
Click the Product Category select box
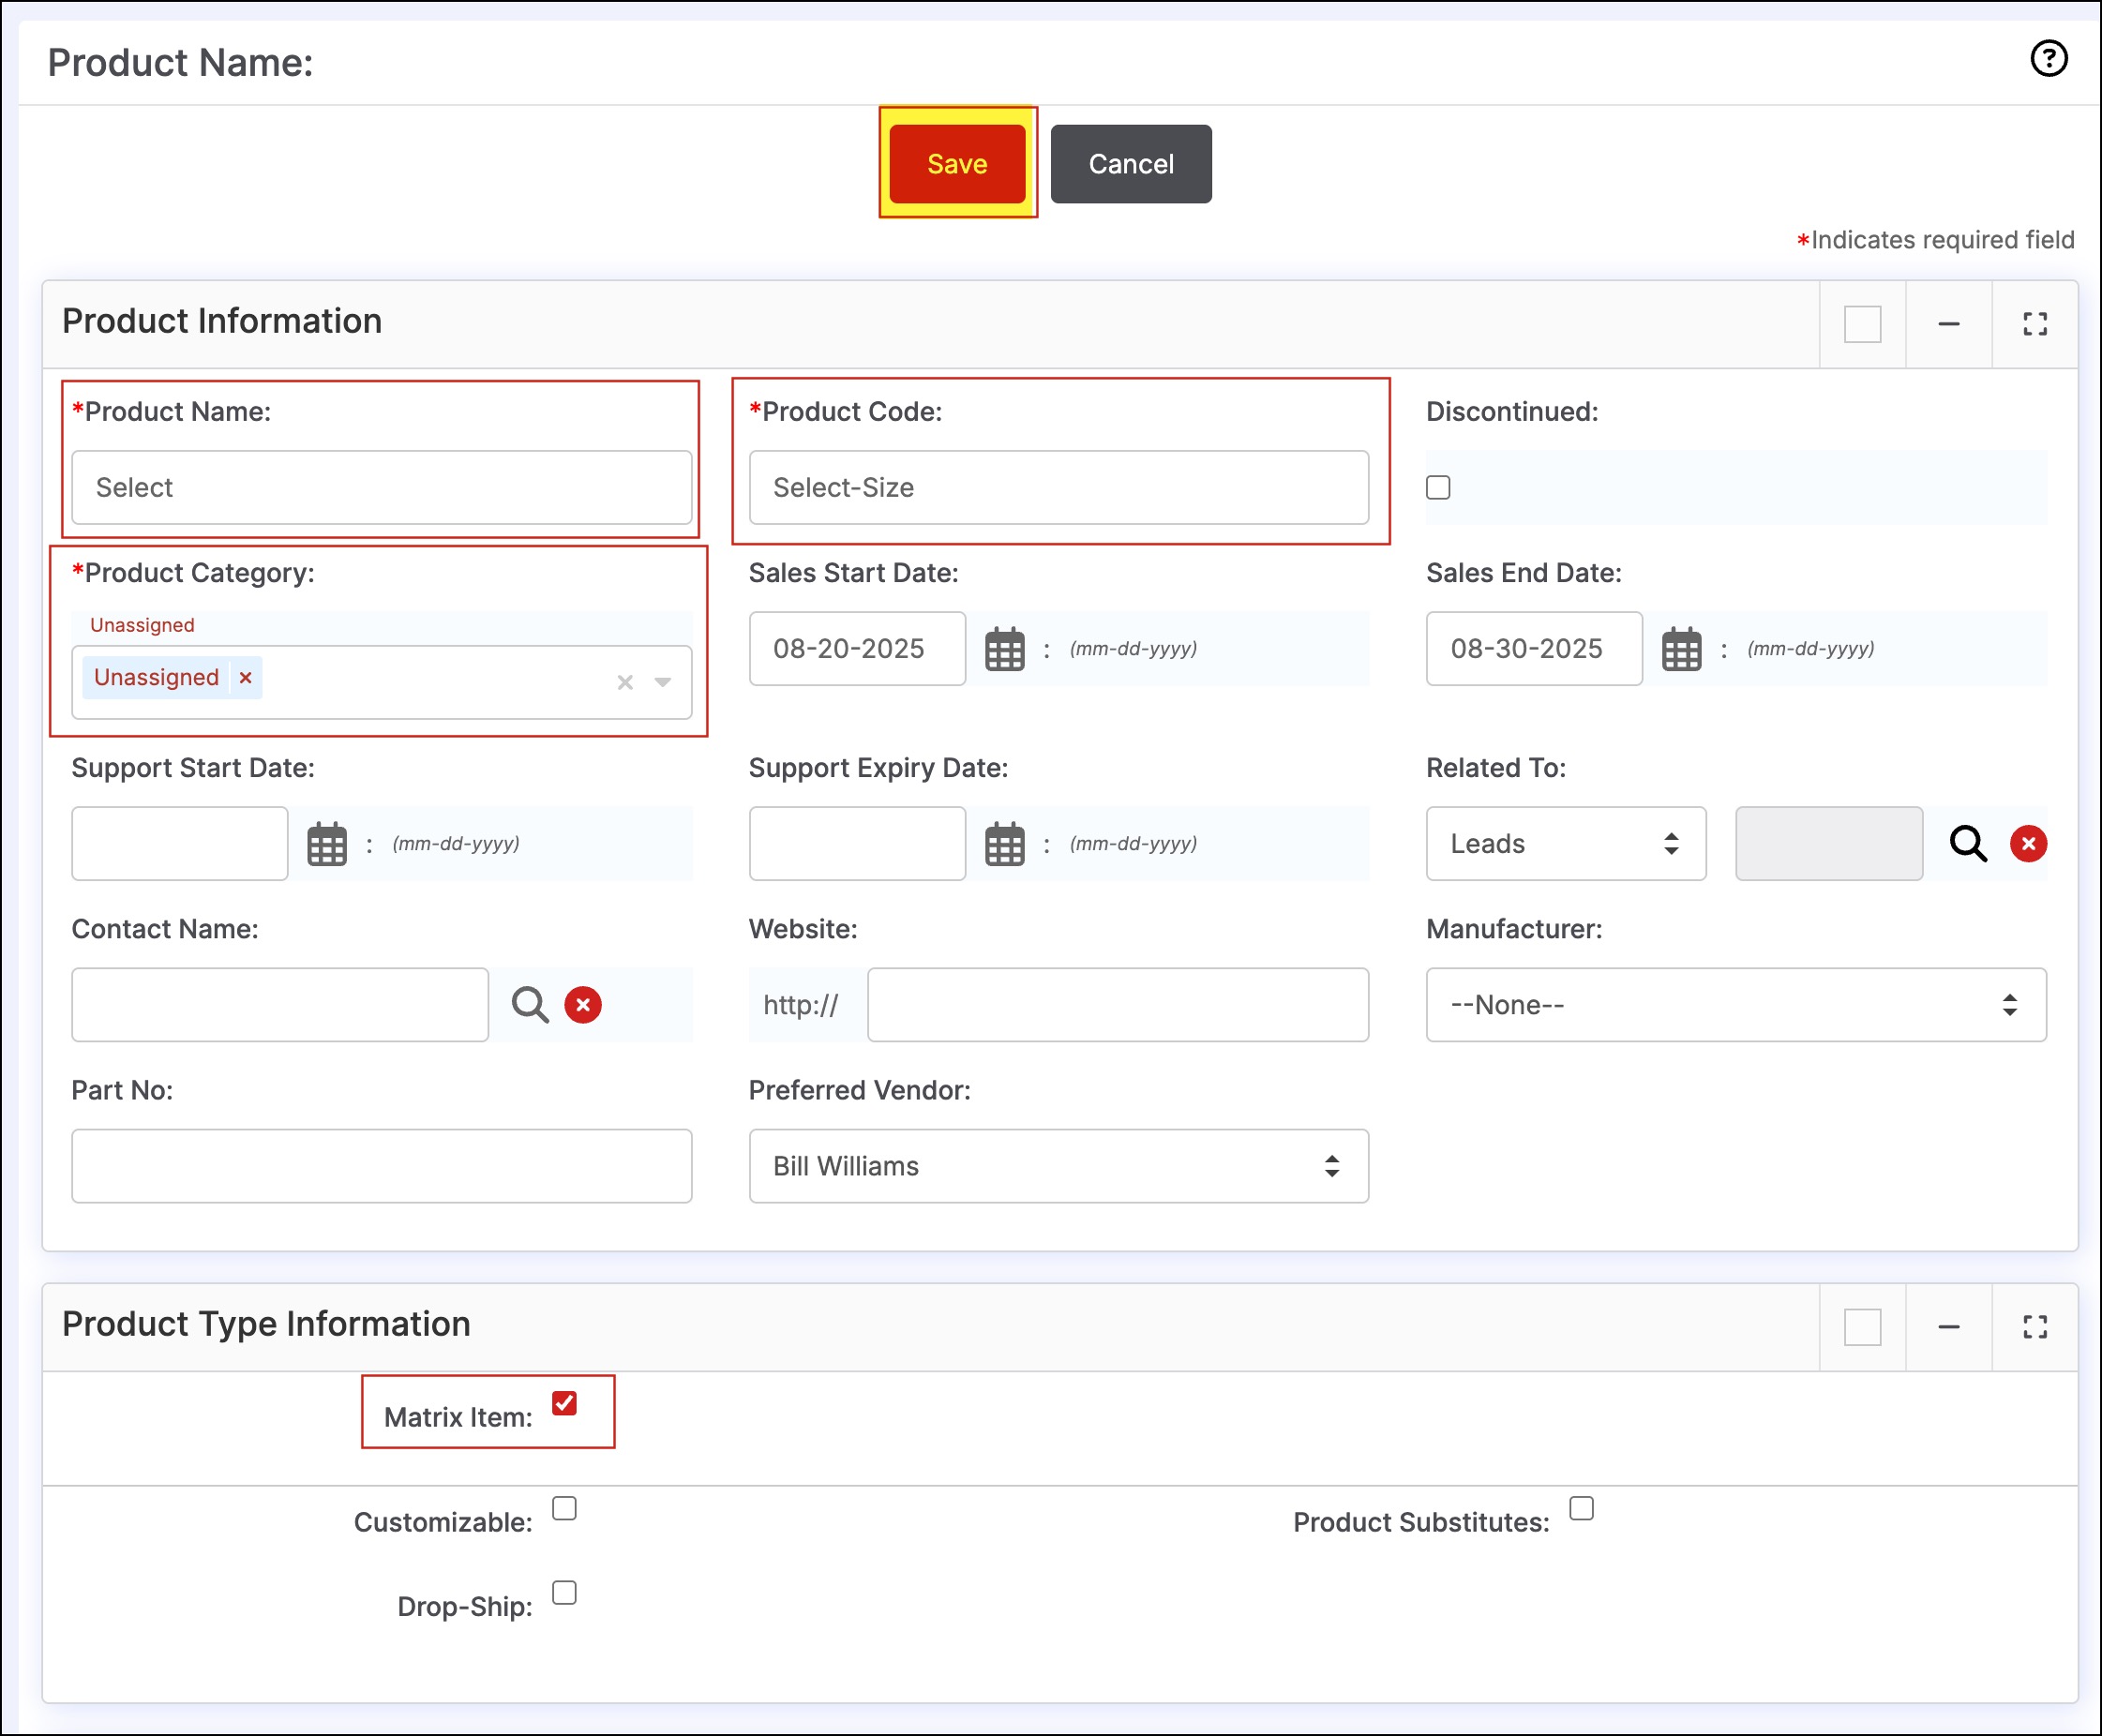(x=382, y=682)
